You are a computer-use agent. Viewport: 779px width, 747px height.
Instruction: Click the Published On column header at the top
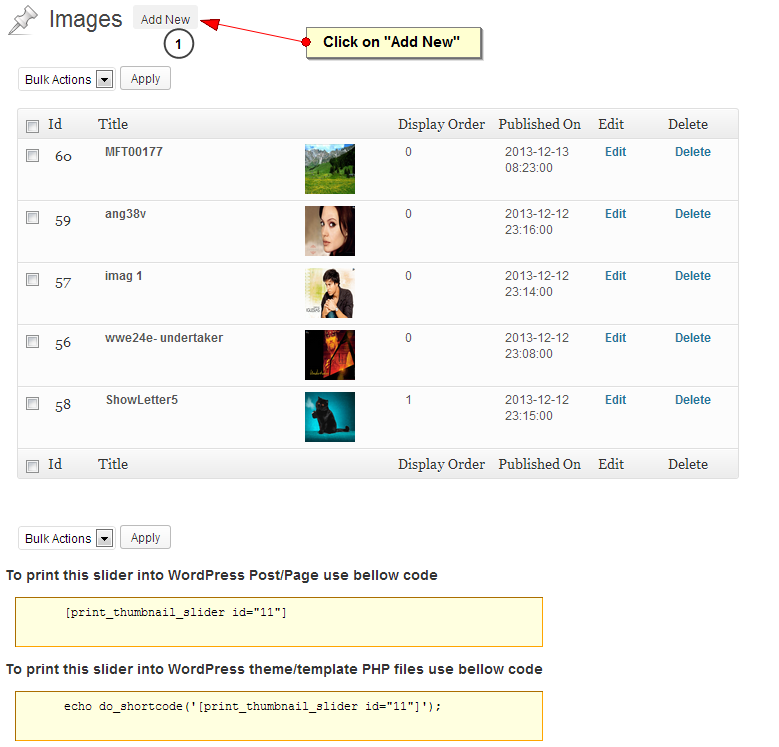tap(540, 124)
